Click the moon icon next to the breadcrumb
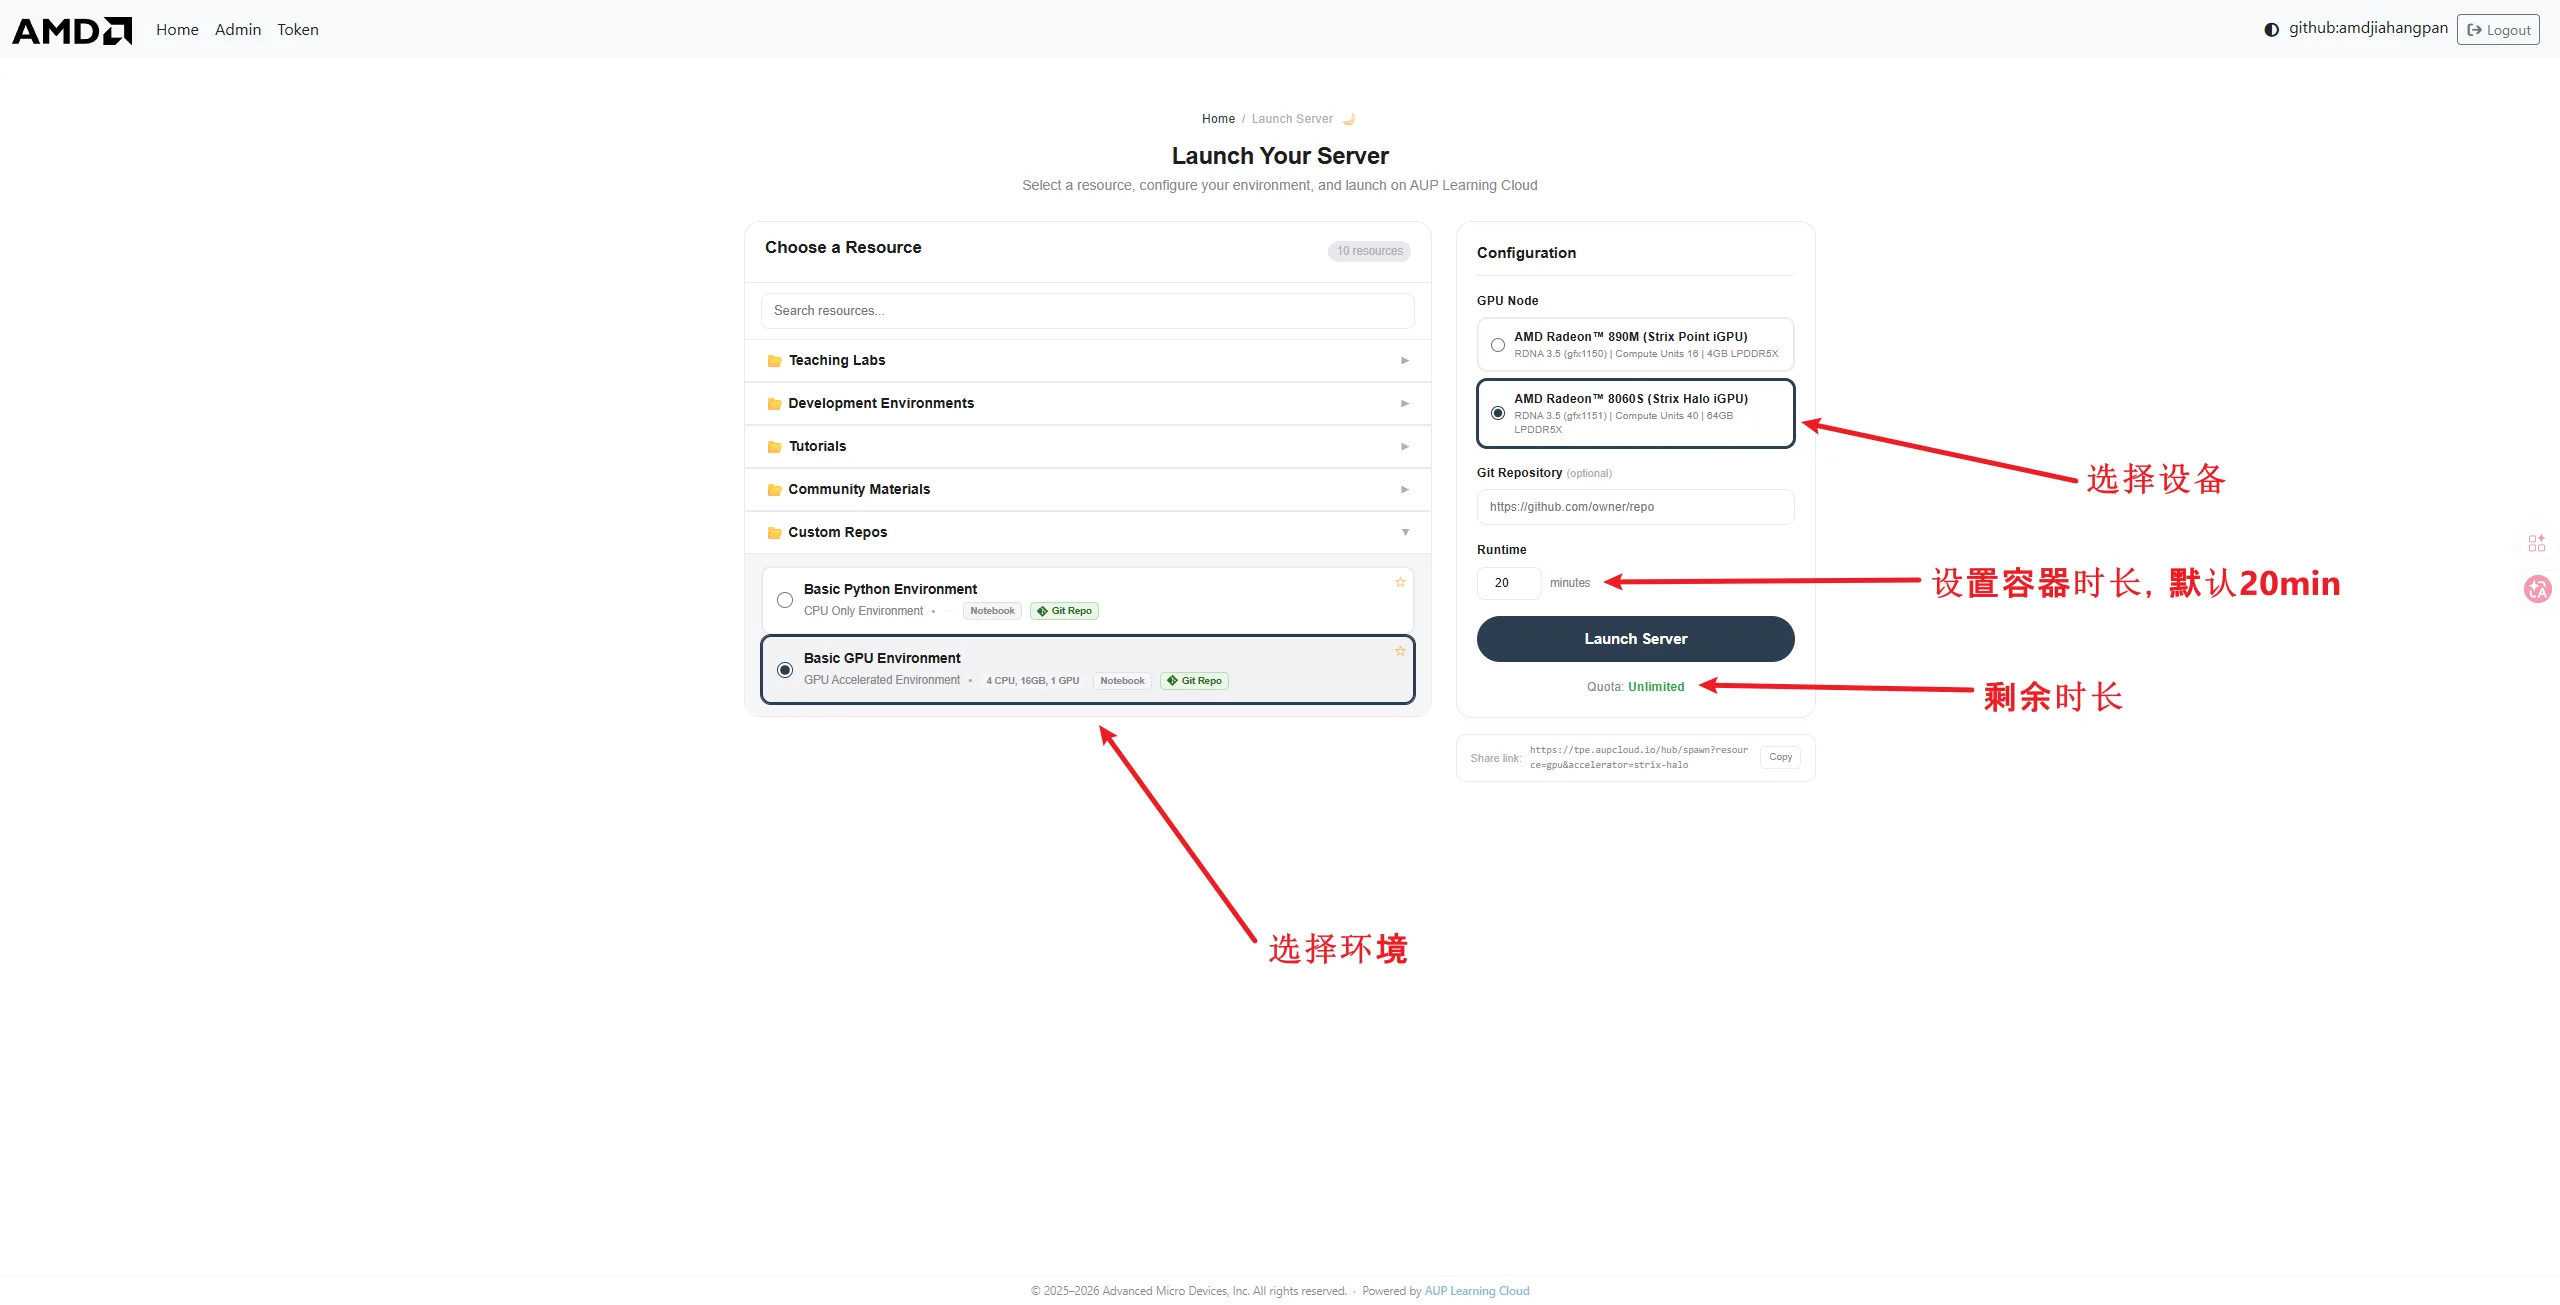Screen dimensions: 2560x1305 1349,119
